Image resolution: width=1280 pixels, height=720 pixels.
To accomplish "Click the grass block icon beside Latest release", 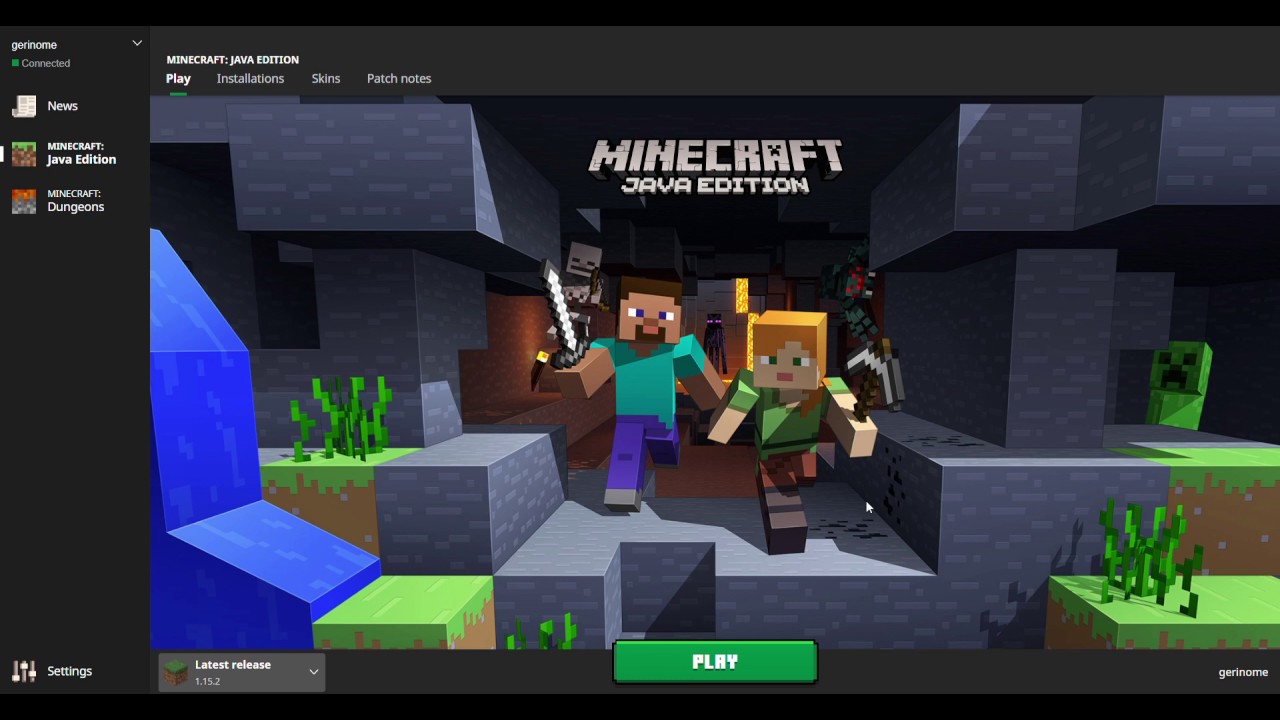I will coord(176,673).
